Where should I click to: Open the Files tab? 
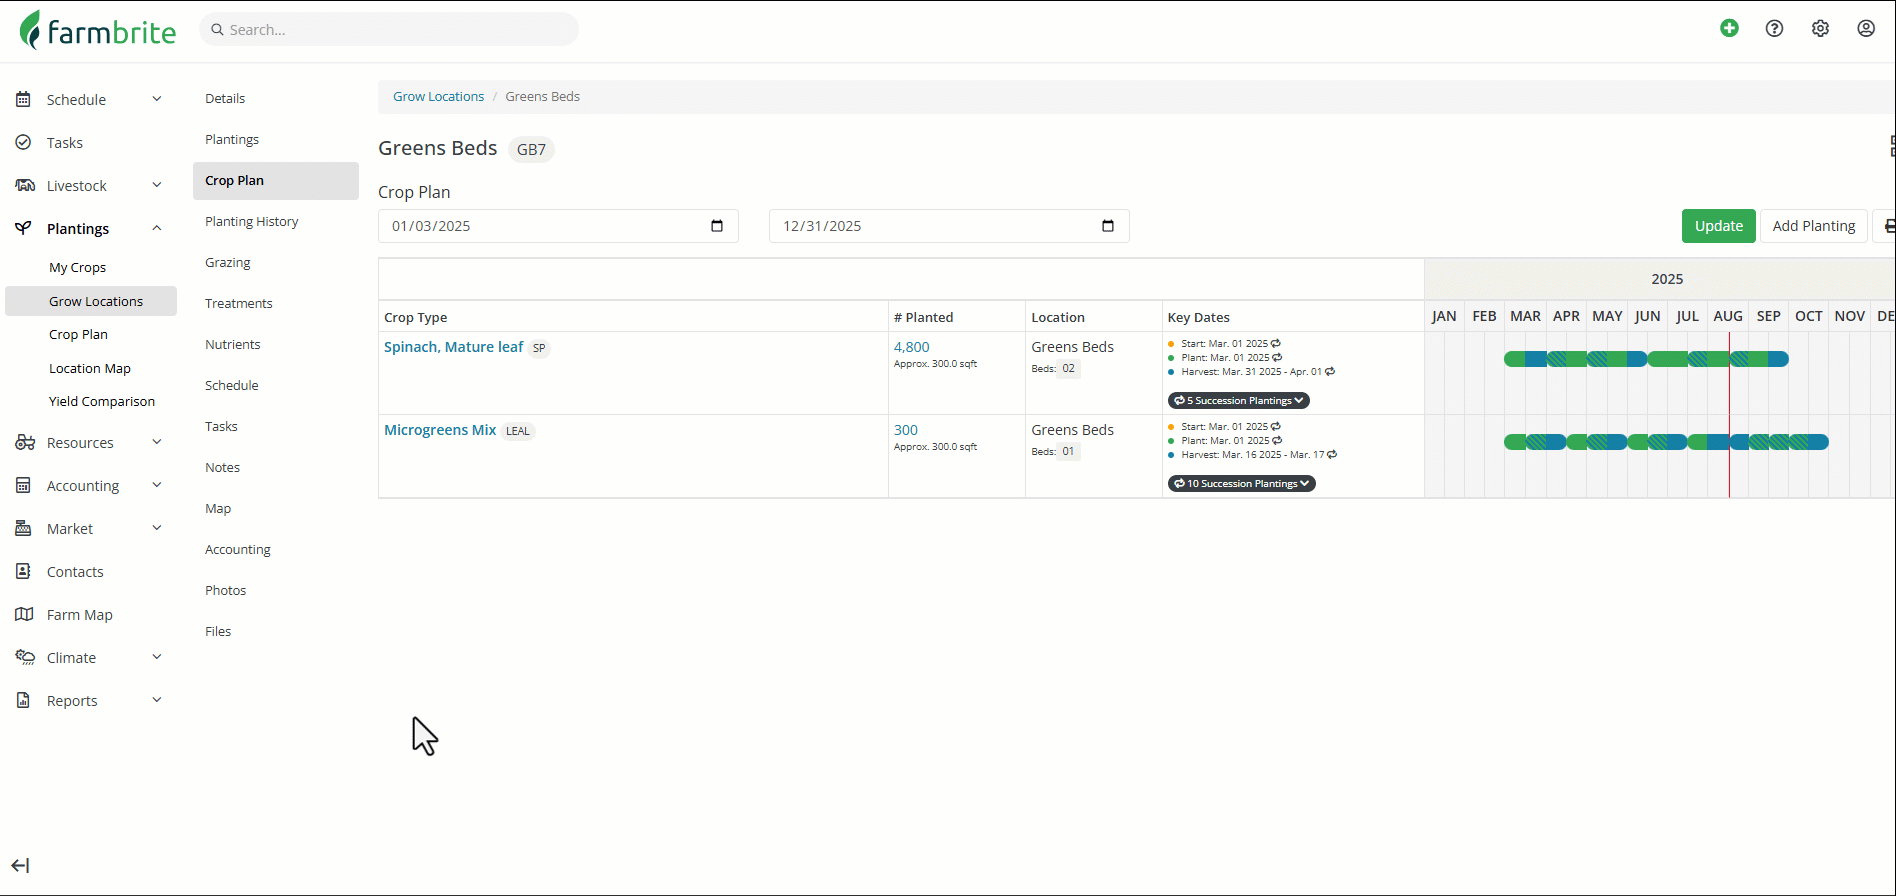tap(218, 631)
